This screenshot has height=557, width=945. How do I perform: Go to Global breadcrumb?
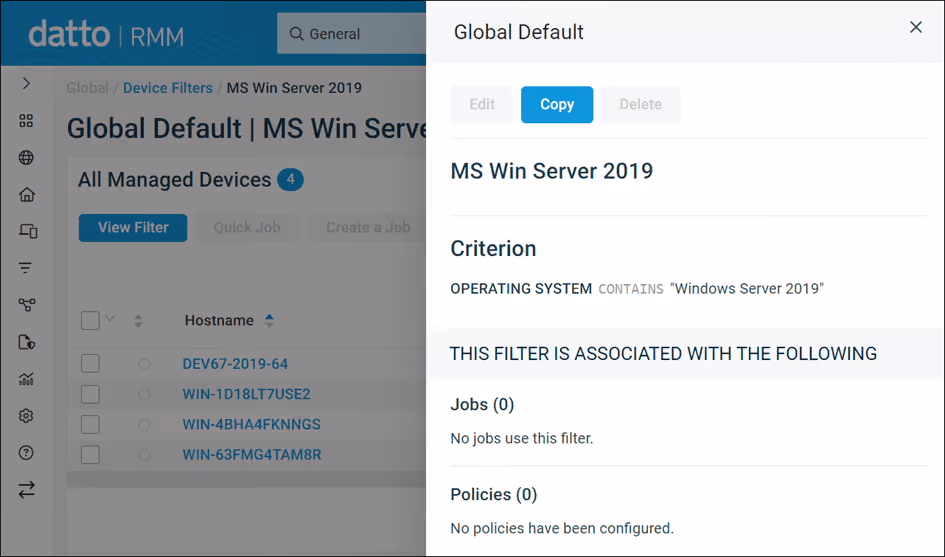[x=87, y=88]
